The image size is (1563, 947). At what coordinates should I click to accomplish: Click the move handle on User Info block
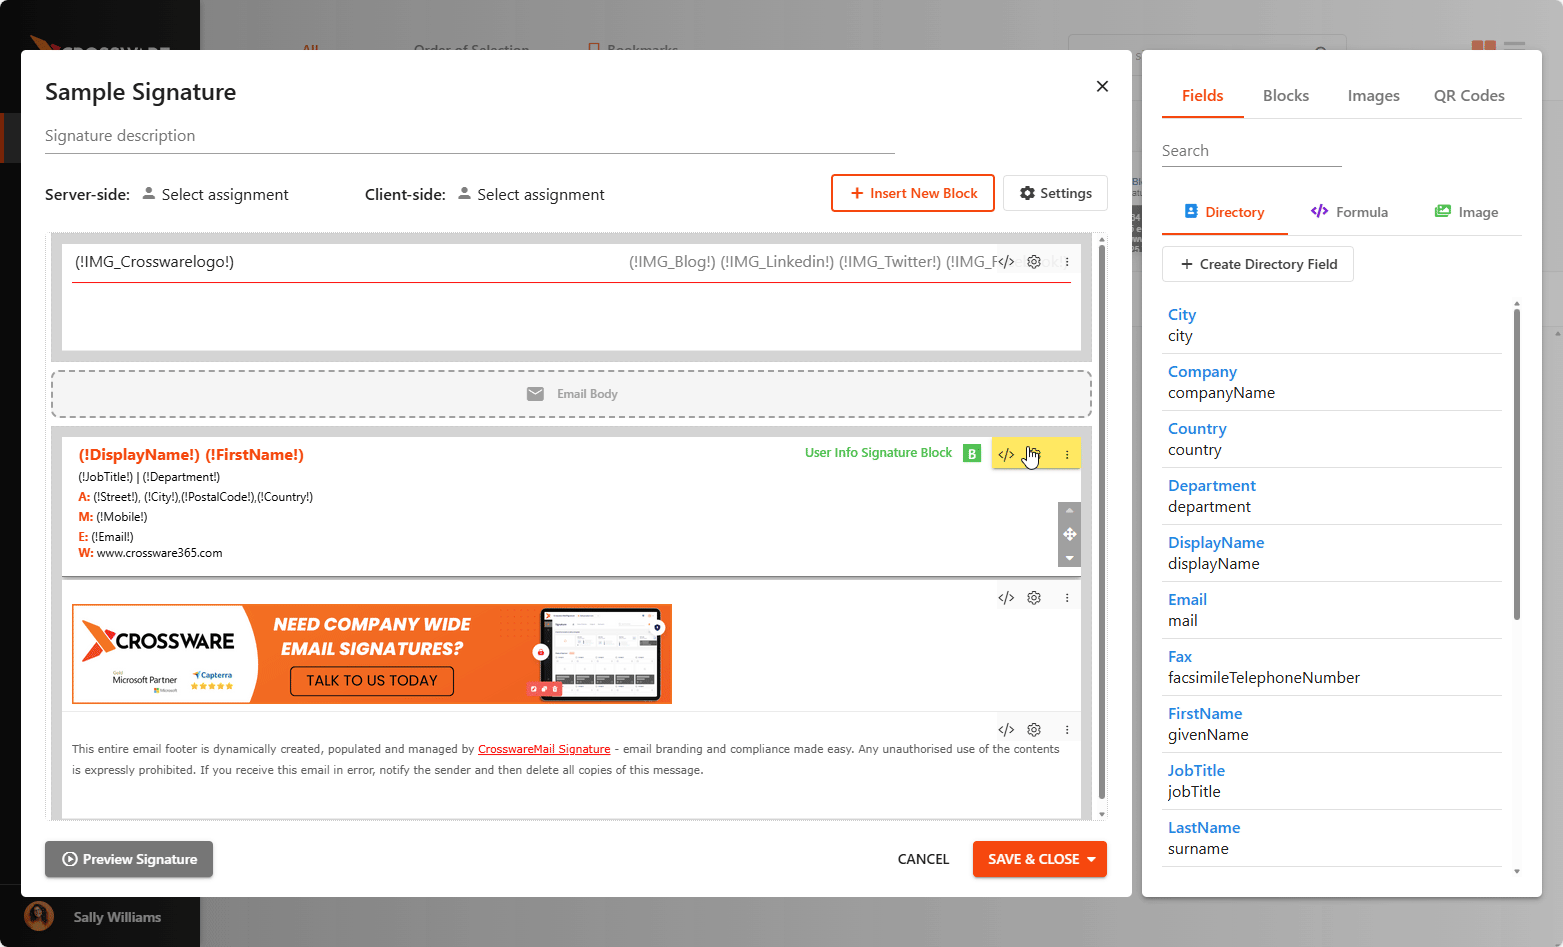1069,534
